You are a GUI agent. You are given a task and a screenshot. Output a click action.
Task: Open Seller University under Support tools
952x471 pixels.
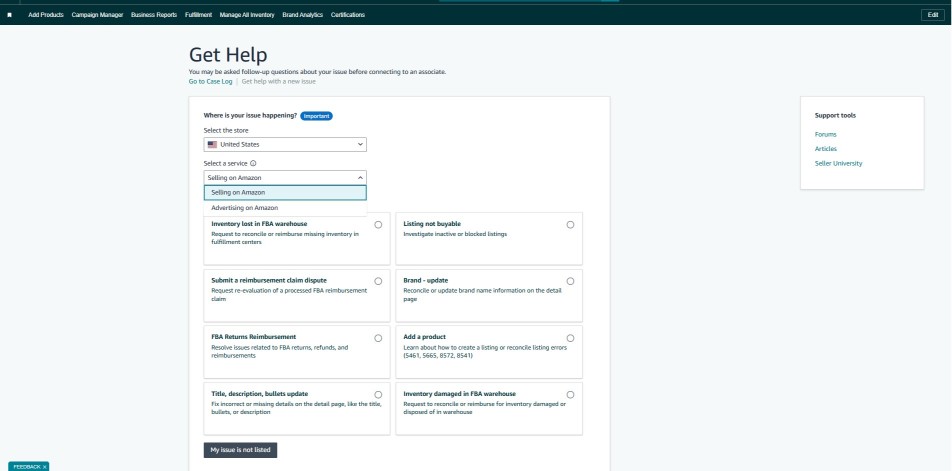coord(838,163)
